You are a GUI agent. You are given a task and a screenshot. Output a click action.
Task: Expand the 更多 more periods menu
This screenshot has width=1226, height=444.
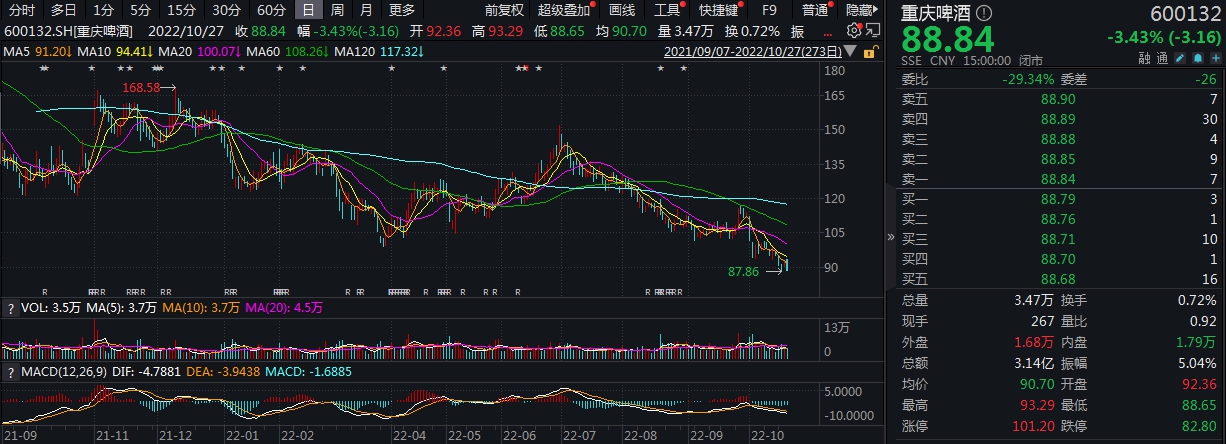(x=402, y=10)
